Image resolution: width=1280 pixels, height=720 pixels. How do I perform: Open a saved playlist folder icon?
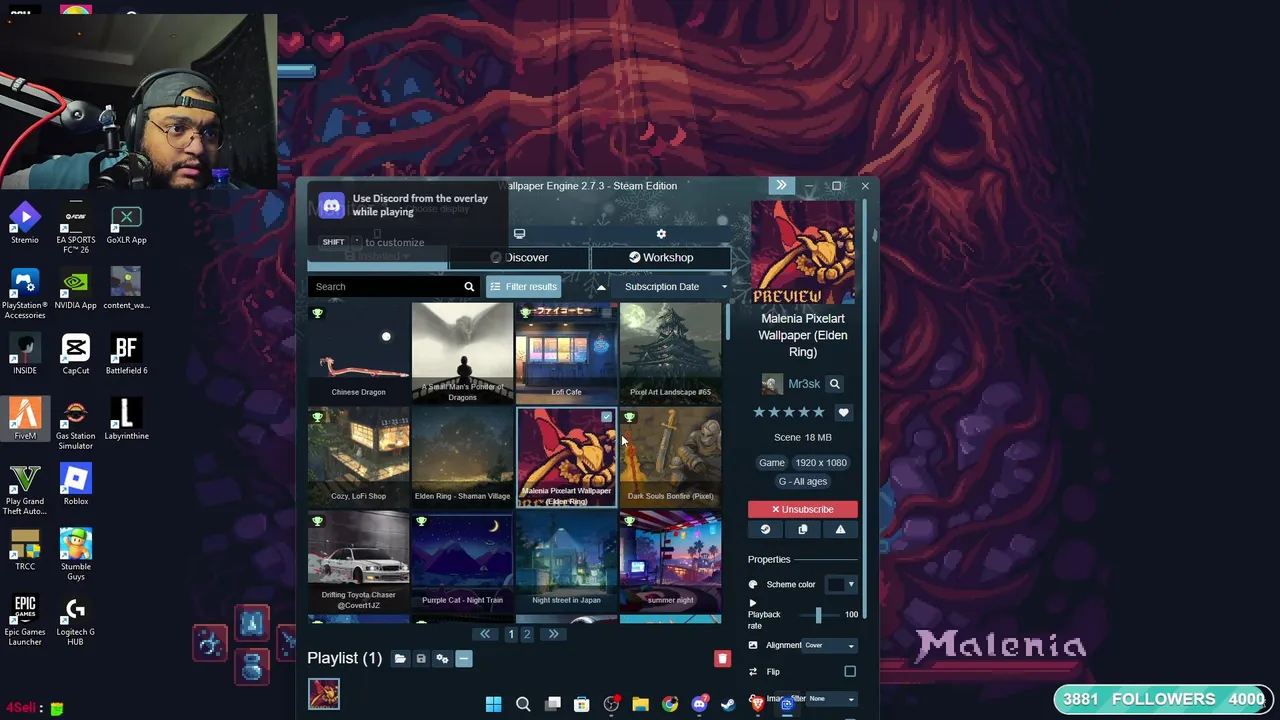point(400,658)
